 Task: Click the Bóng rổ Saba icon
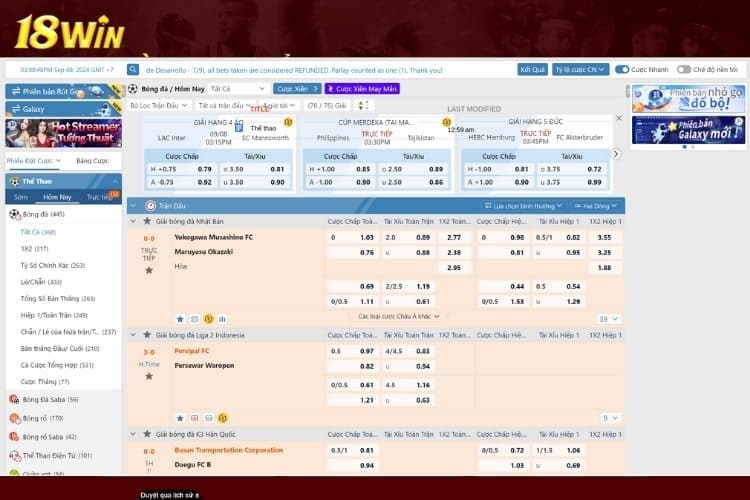(x=14, y=437)
